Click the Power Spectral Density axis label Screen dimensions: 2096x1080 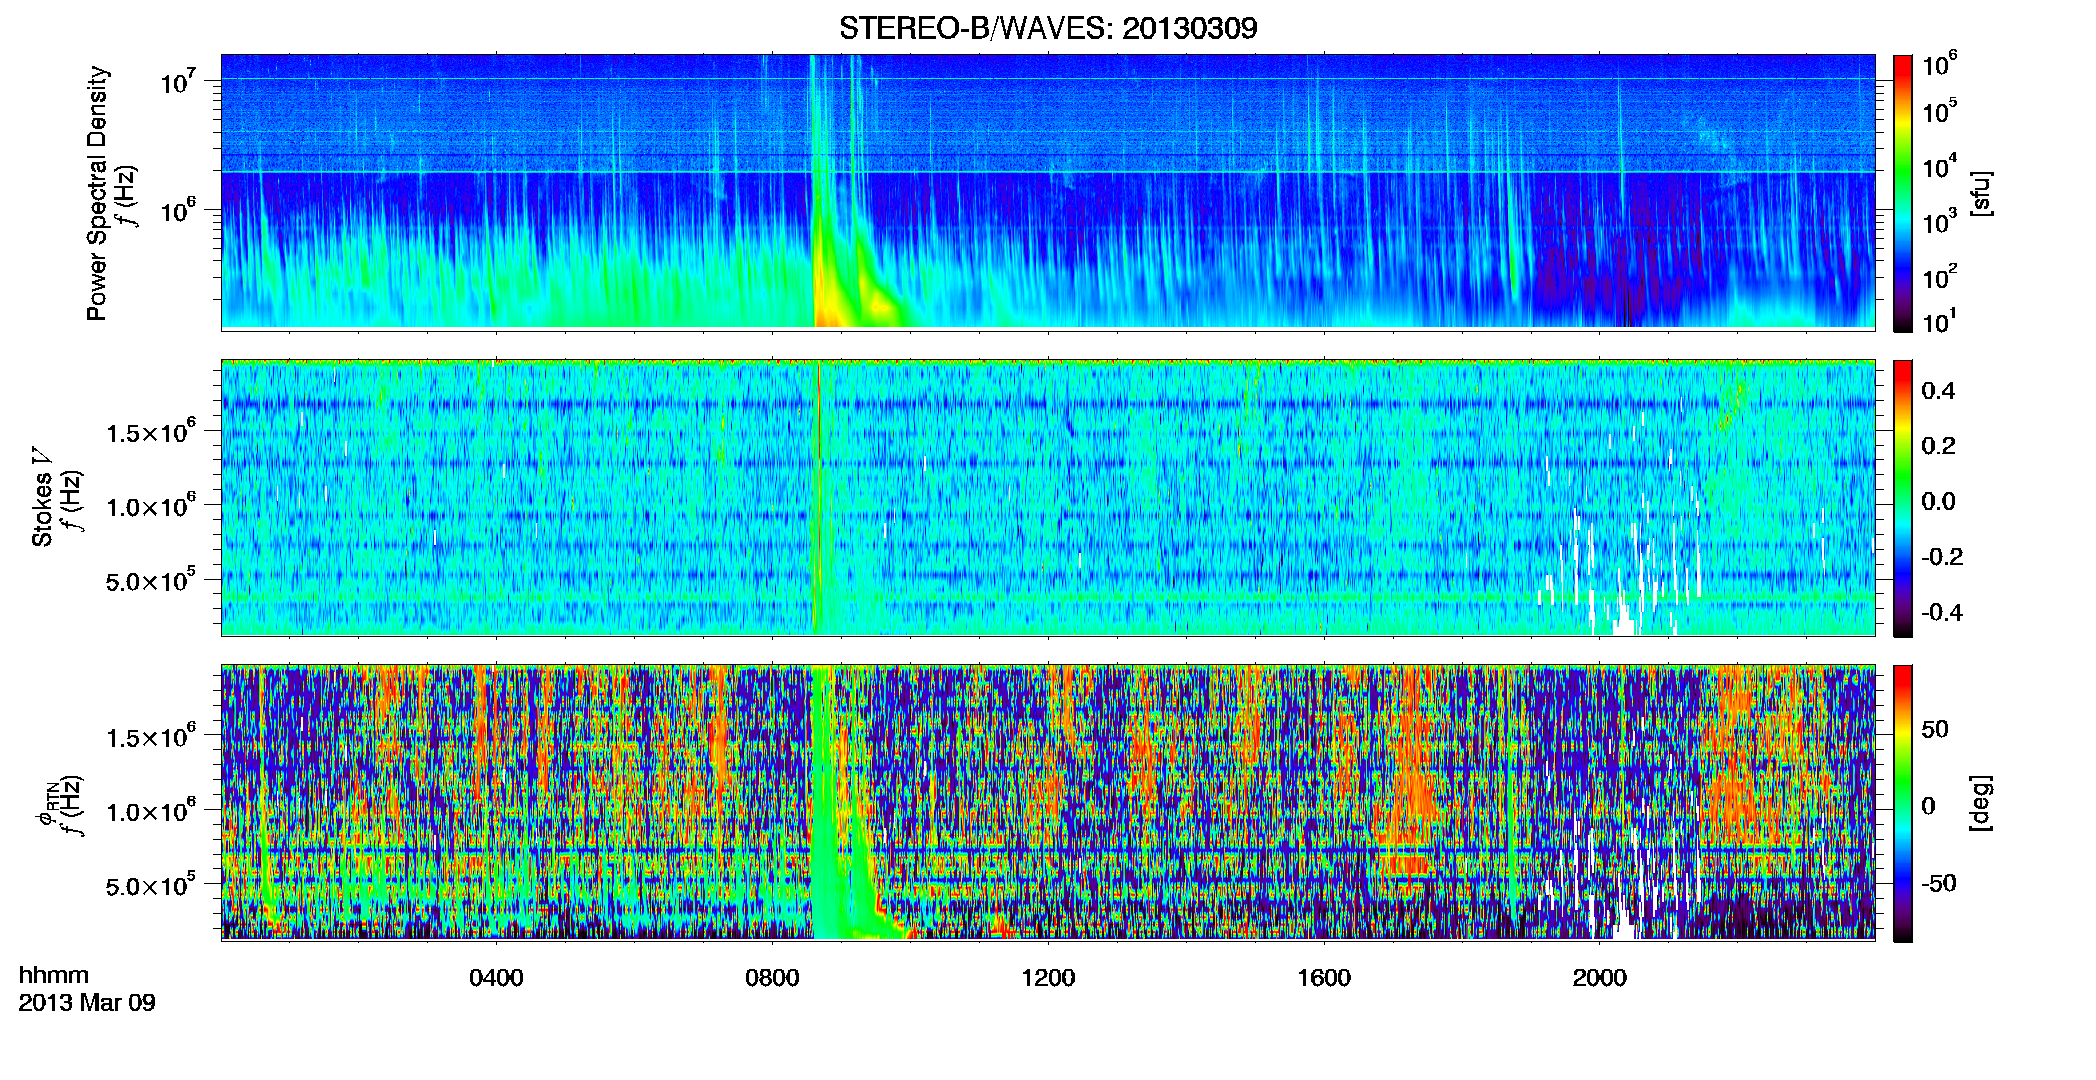97,193
